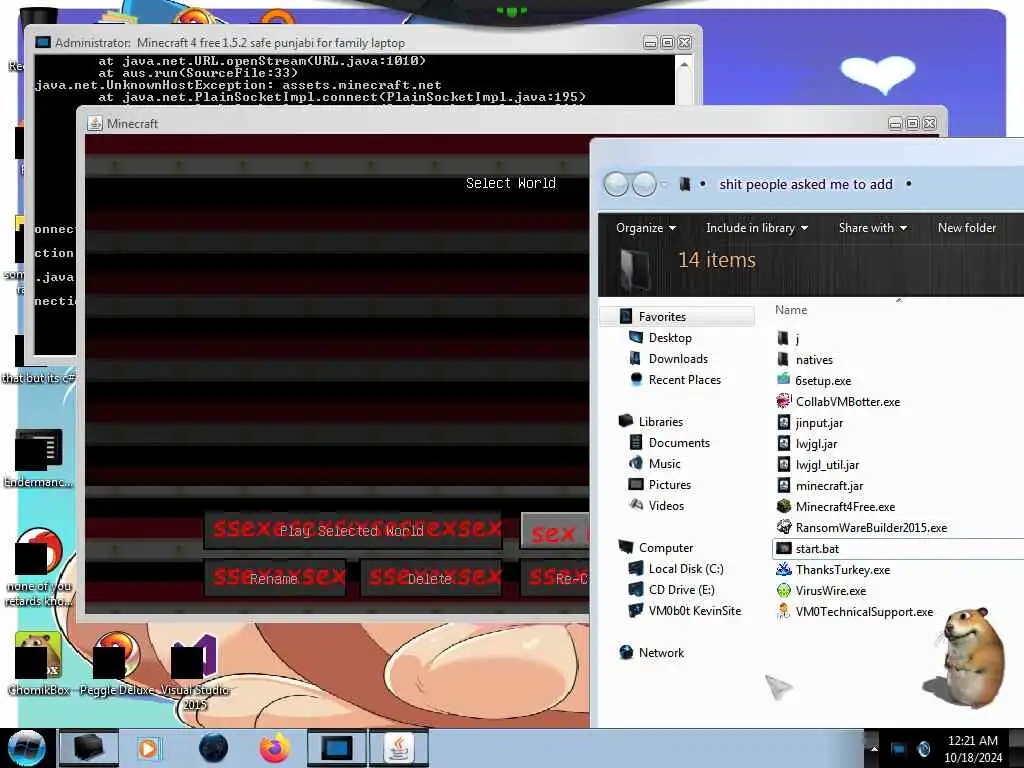Select the VM0TechnicalSupport.exe icon
Viewport: 1024px width, 768px height.
[x=783, y=611]
